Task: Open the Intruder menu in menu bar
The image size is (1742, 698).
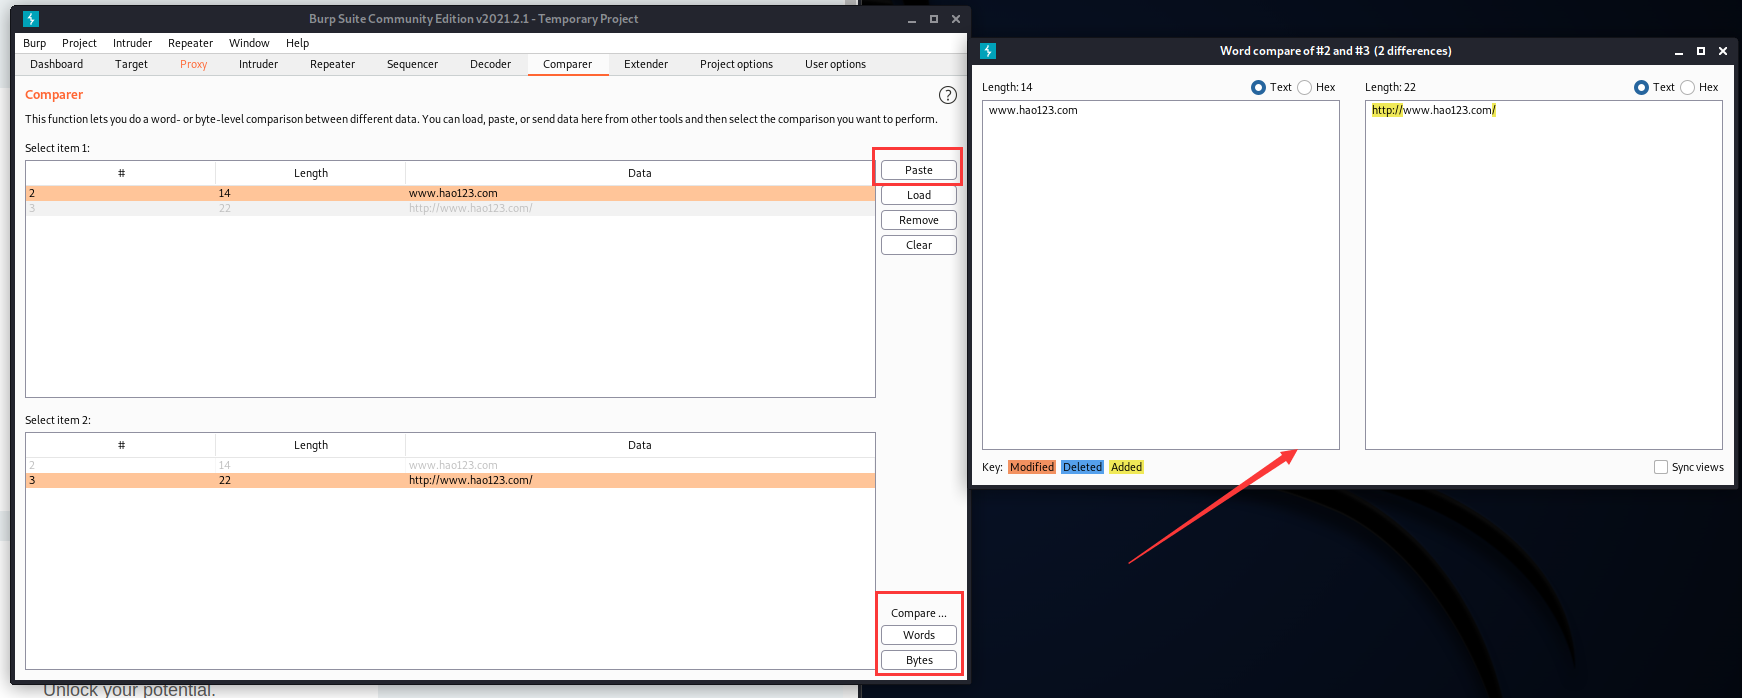Action: click(x=132, y=43)
